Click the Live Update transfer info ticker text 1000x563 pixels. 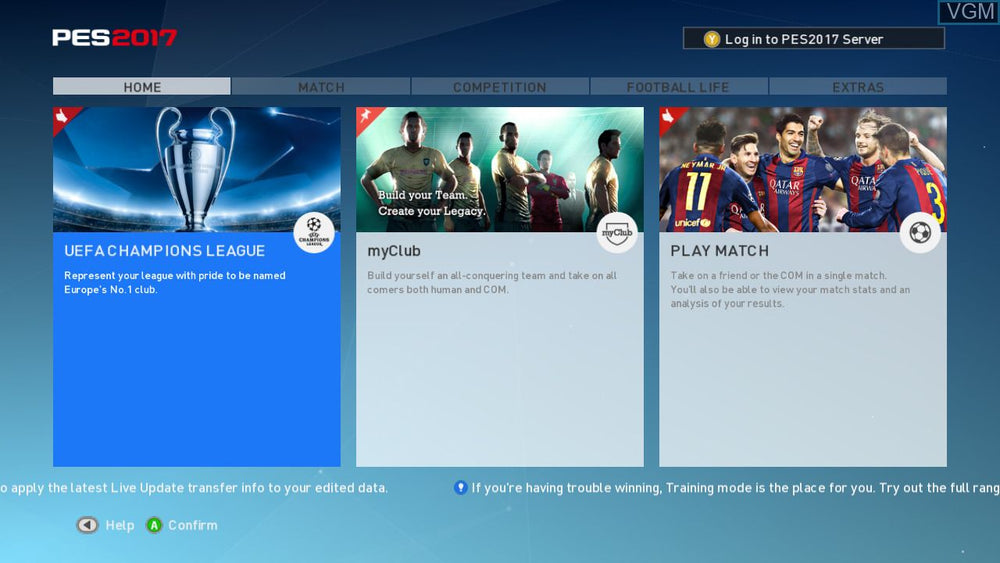(x=194, y=488)
